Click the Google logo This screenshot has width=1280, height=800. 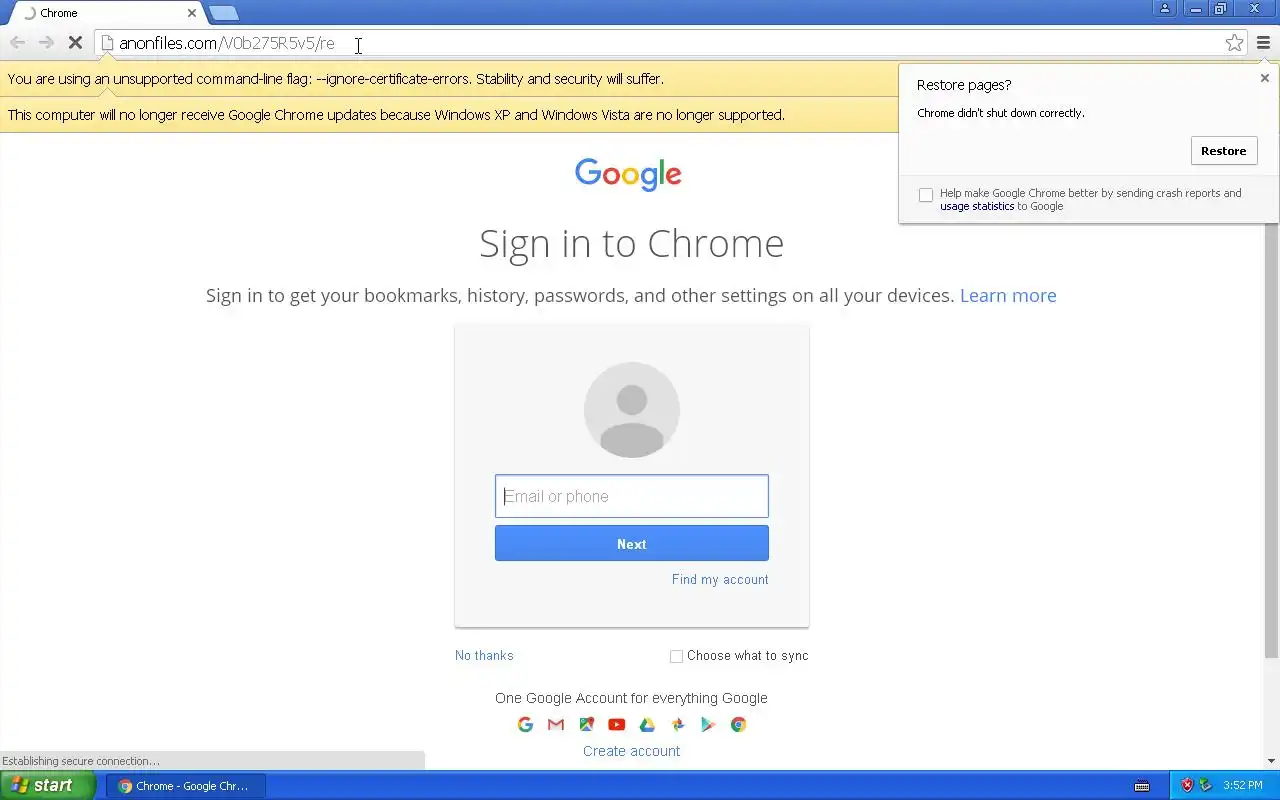tap(628, 174)
